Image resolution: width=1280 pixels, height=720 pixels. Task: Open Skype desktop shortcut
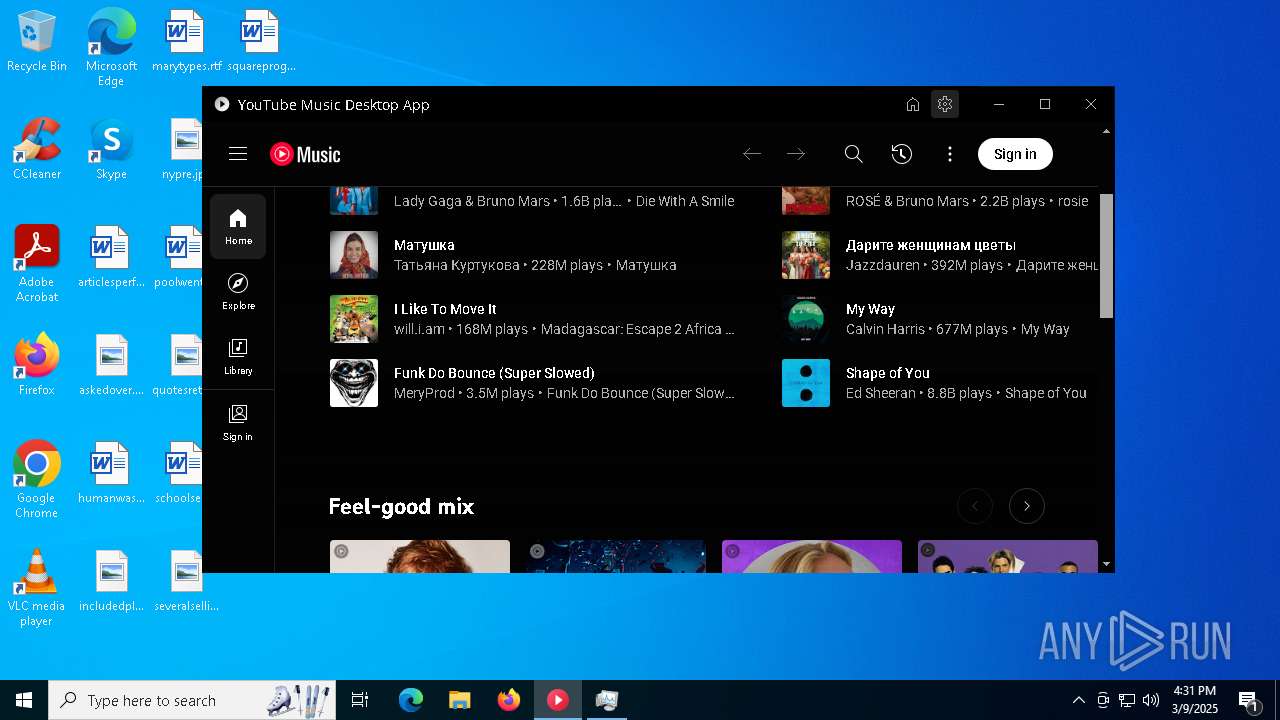[111, 149]
